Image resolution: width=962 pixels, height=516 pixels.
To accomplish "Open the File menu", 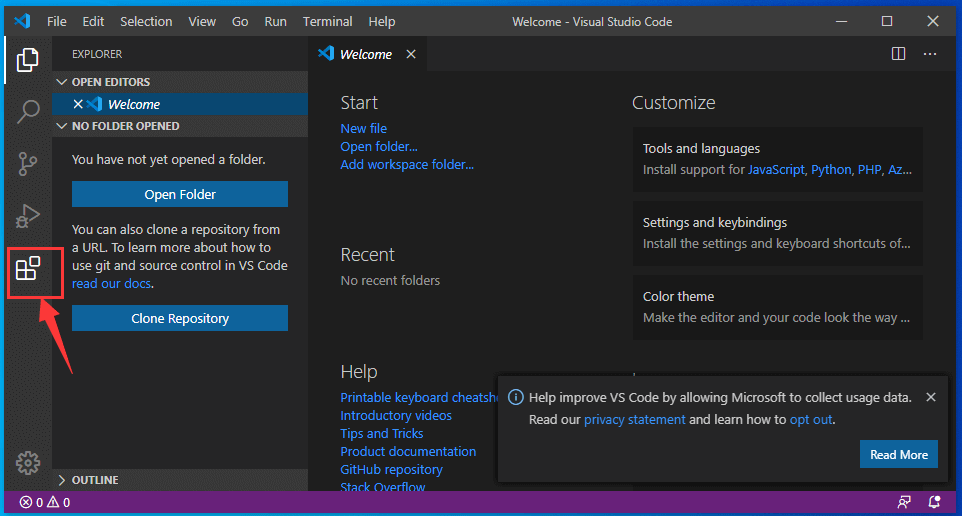I will pos(56,21).
